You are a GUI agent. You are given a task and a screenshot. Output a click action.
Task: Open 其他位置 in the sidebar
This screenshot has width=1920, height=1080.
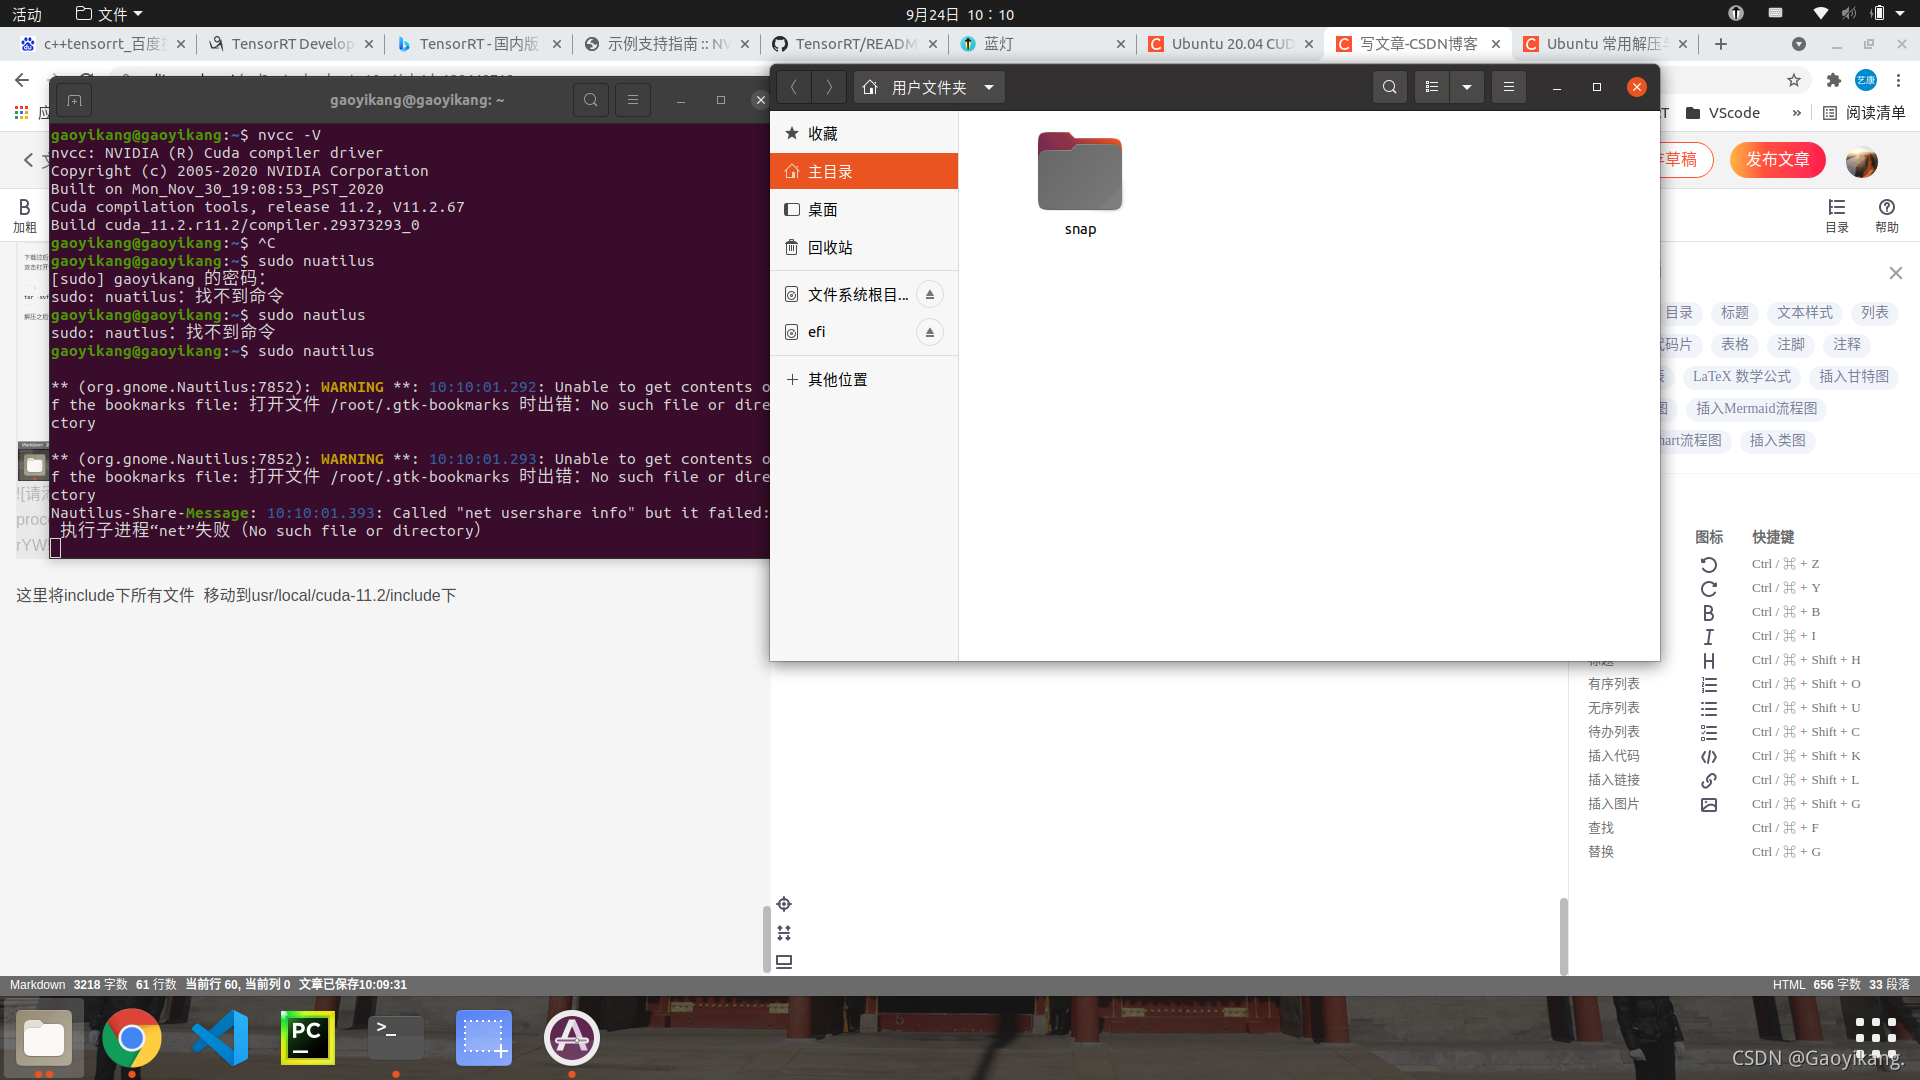click(x=837, y=380)
